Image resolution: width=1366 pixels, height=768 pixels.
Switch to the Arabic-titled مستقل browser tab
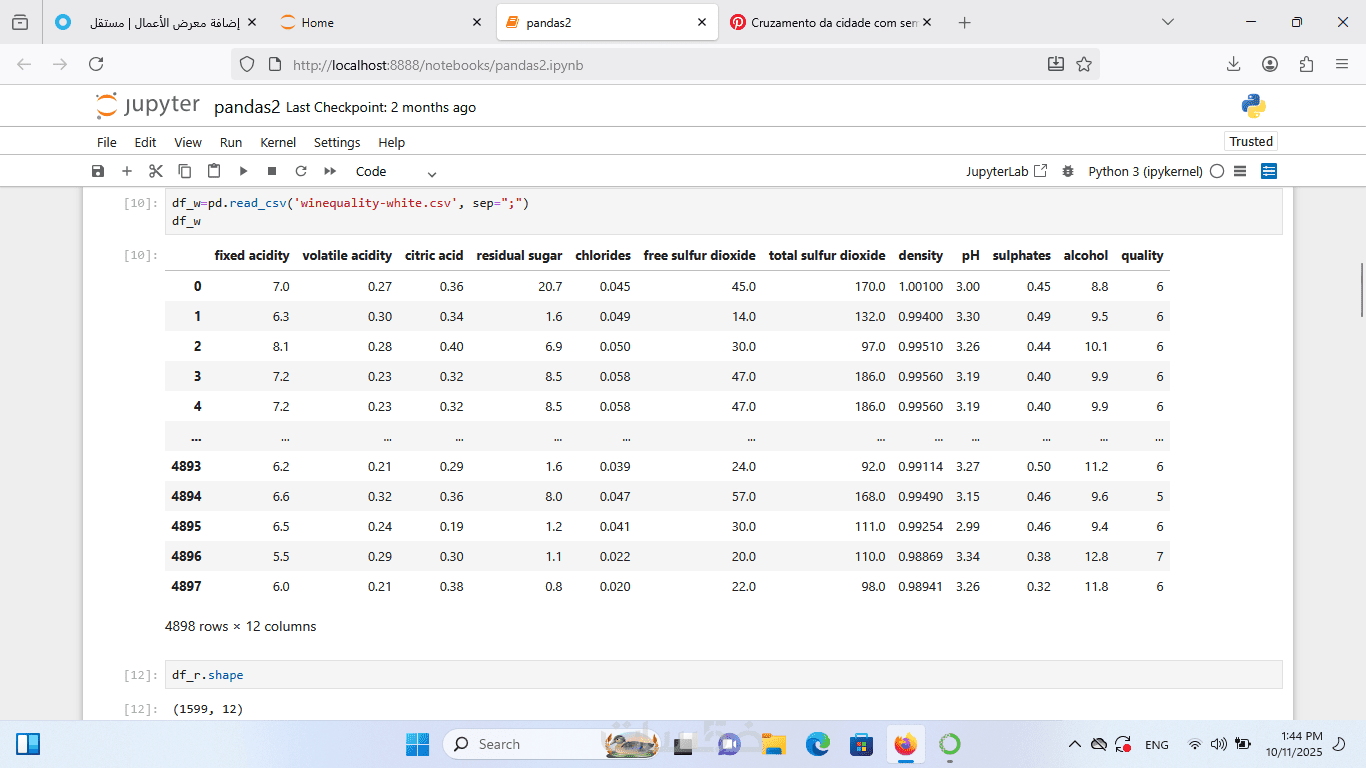coord(156,22)
